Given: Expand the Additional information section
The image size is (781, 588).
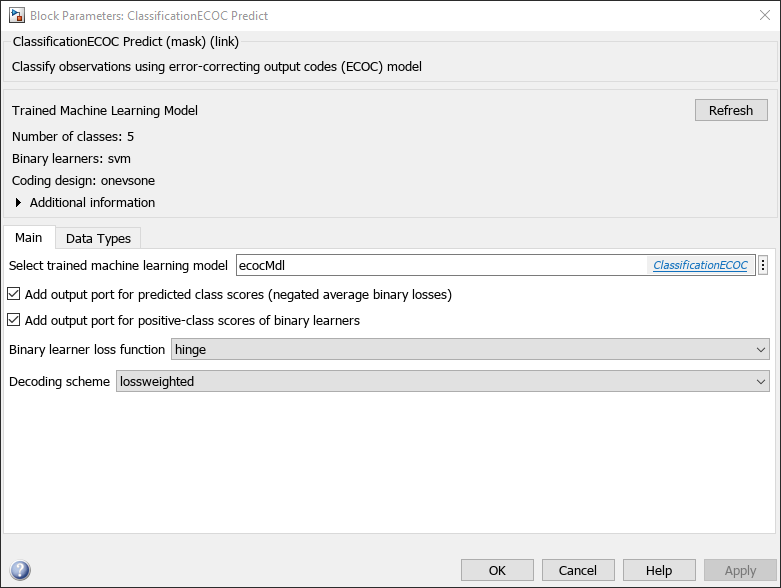Looking at the screenshot, I should (19, 203).
